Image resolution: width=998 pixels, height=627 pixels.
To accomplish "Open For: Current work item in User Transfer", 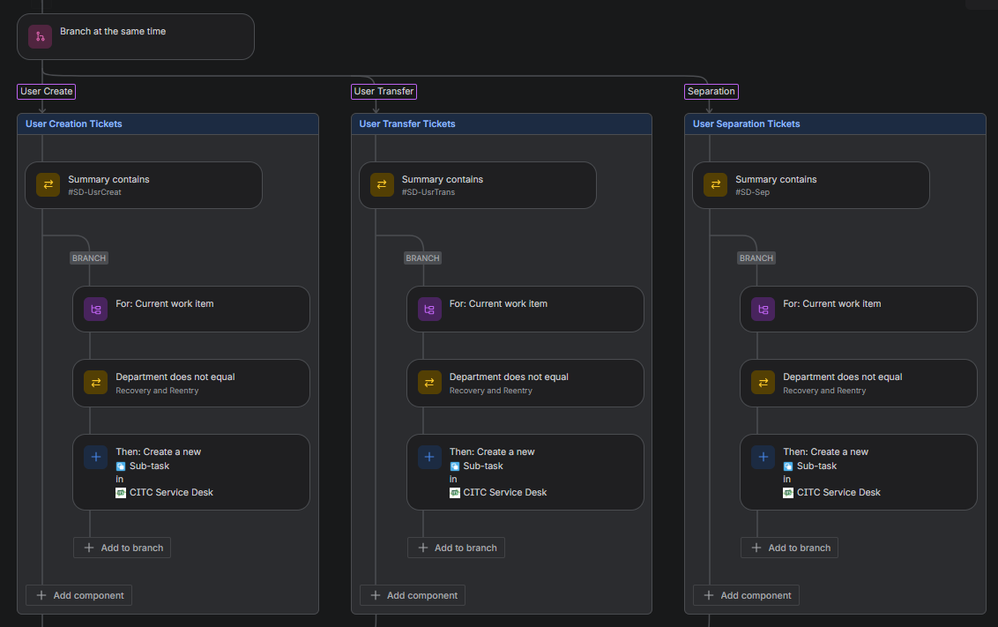I will [x=525, y=309].
